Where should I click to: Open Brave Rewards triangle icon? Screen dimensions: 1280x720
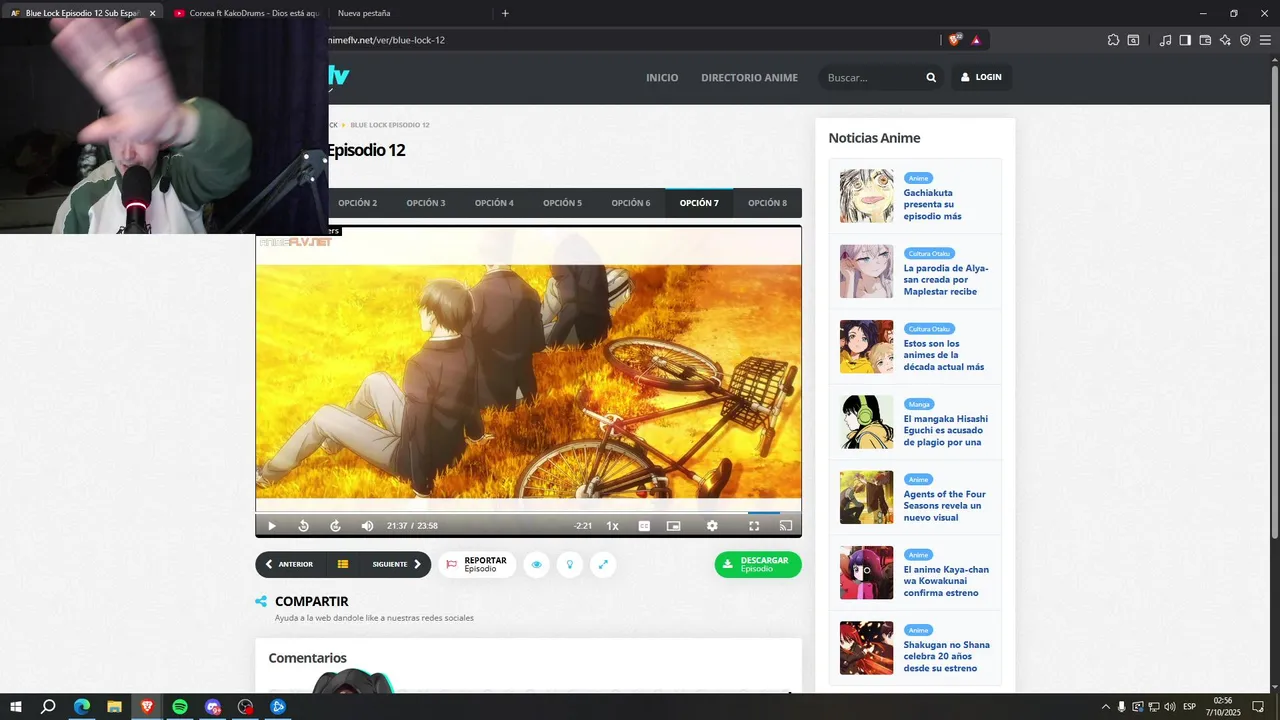[x=976, y=40]
